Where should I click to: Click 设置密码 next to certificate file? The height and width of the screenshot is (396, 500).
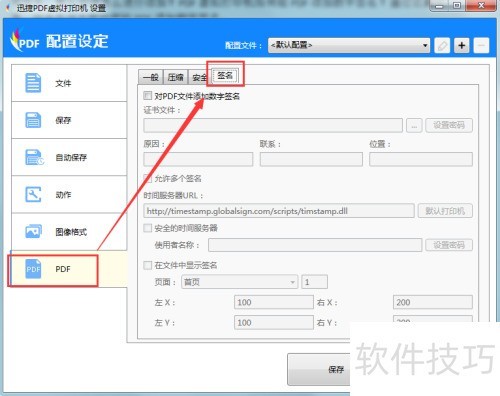click(449, 126)
